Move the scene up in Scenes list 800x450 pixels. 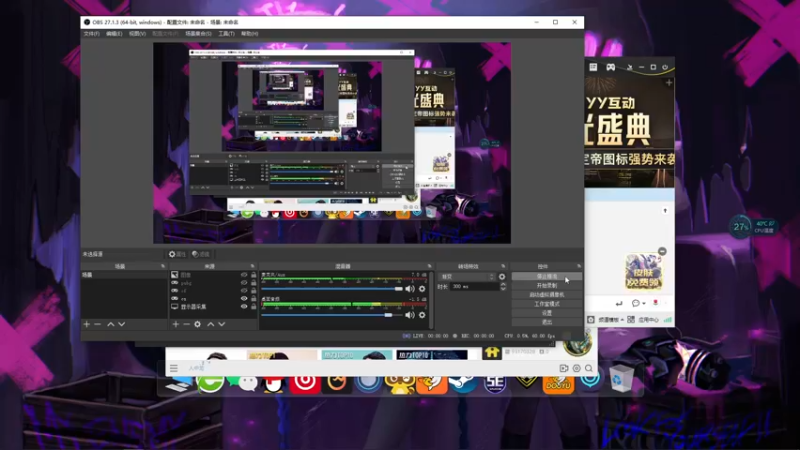tap(110, 324)
